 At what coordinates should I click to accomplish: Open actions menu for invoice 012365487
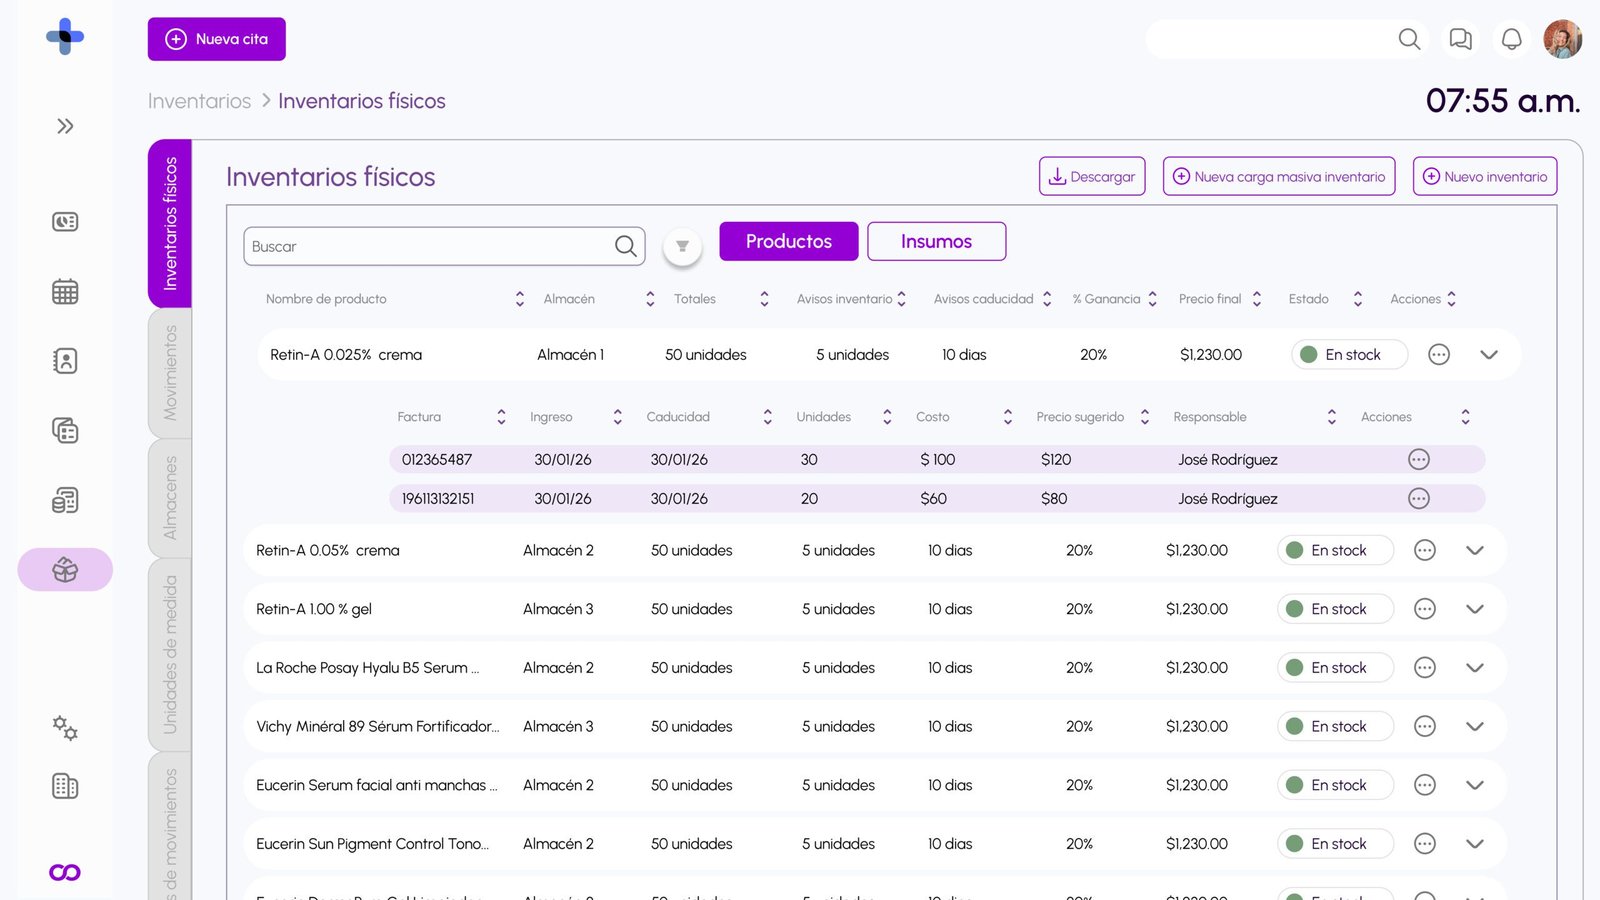(1418, 460)
